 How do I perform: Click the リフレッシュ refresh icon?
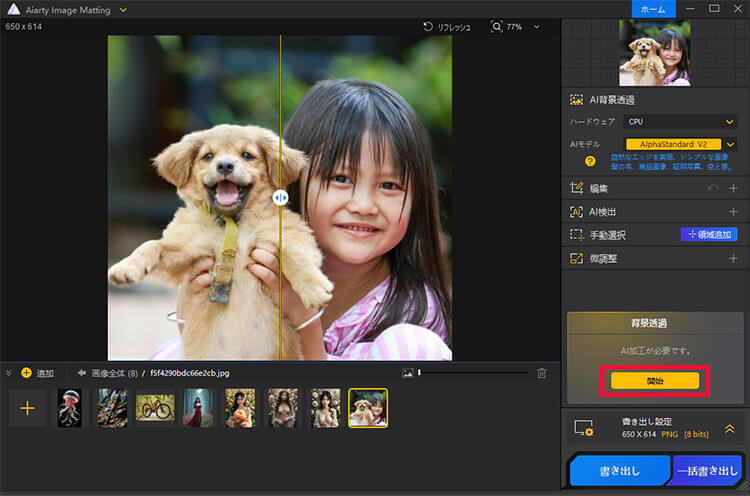click(429, 27)
